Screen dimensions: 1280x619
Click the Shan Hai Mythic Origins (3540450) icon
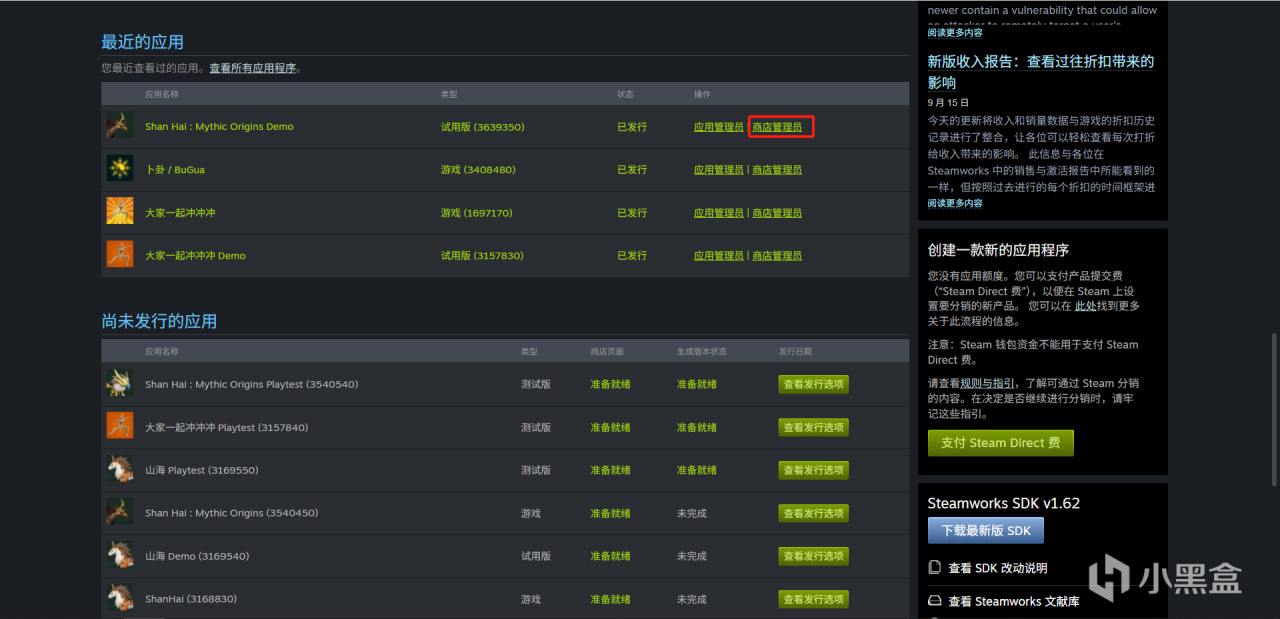pyautogui.click(x=120, y=513)
